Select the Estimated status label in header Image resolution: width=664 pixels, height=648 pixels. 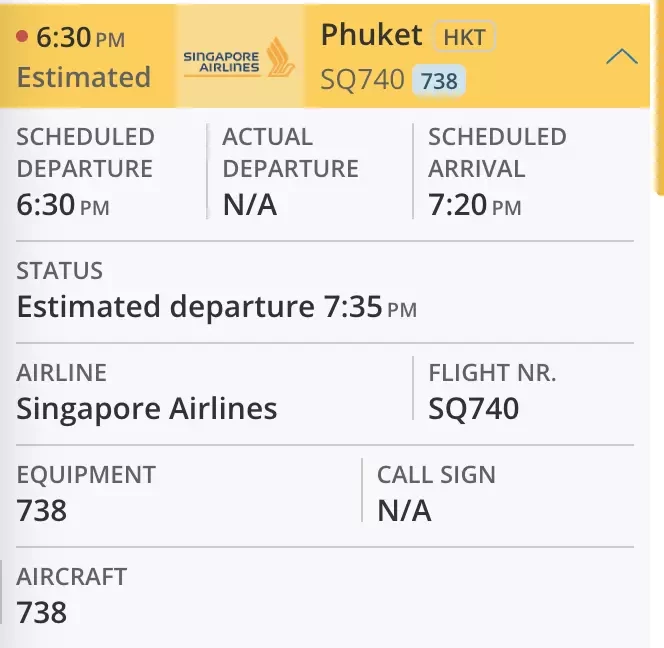(84, 77)
